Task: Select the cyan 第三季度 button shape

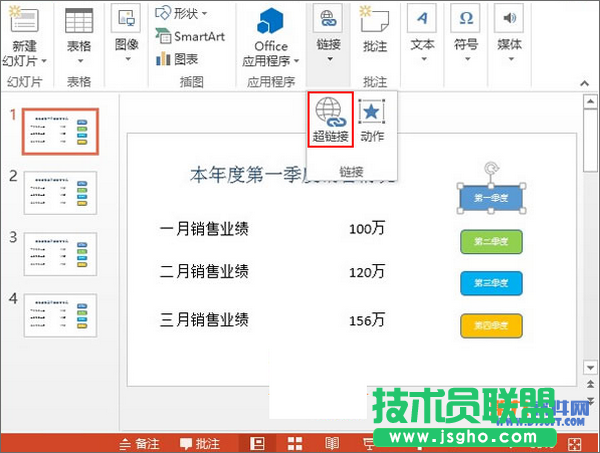Action: point(491,283)
